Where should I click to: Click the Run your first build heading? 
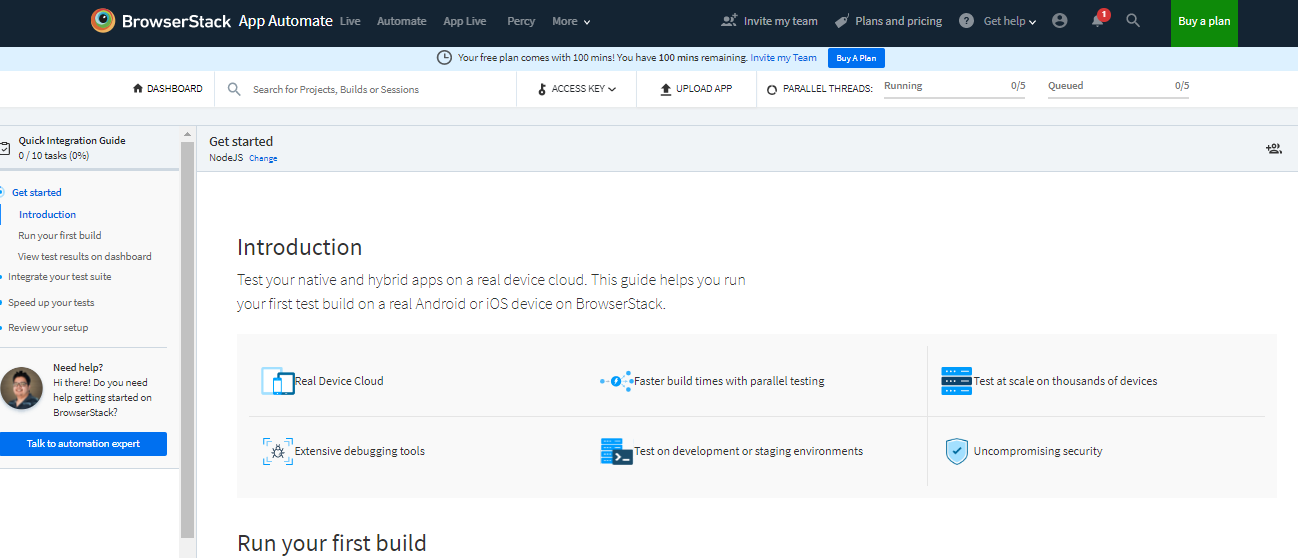click(332, 543)
